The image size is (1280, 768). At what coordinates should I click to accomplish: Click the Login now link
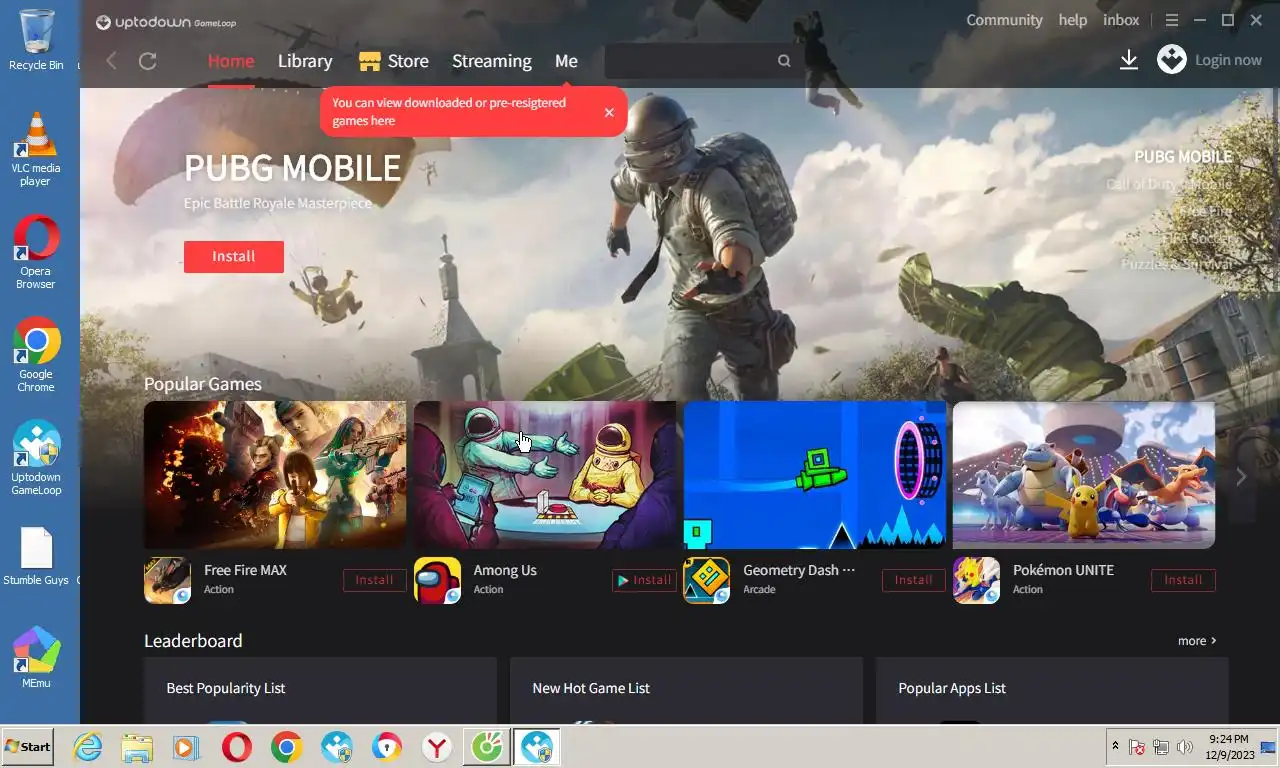1228,60
